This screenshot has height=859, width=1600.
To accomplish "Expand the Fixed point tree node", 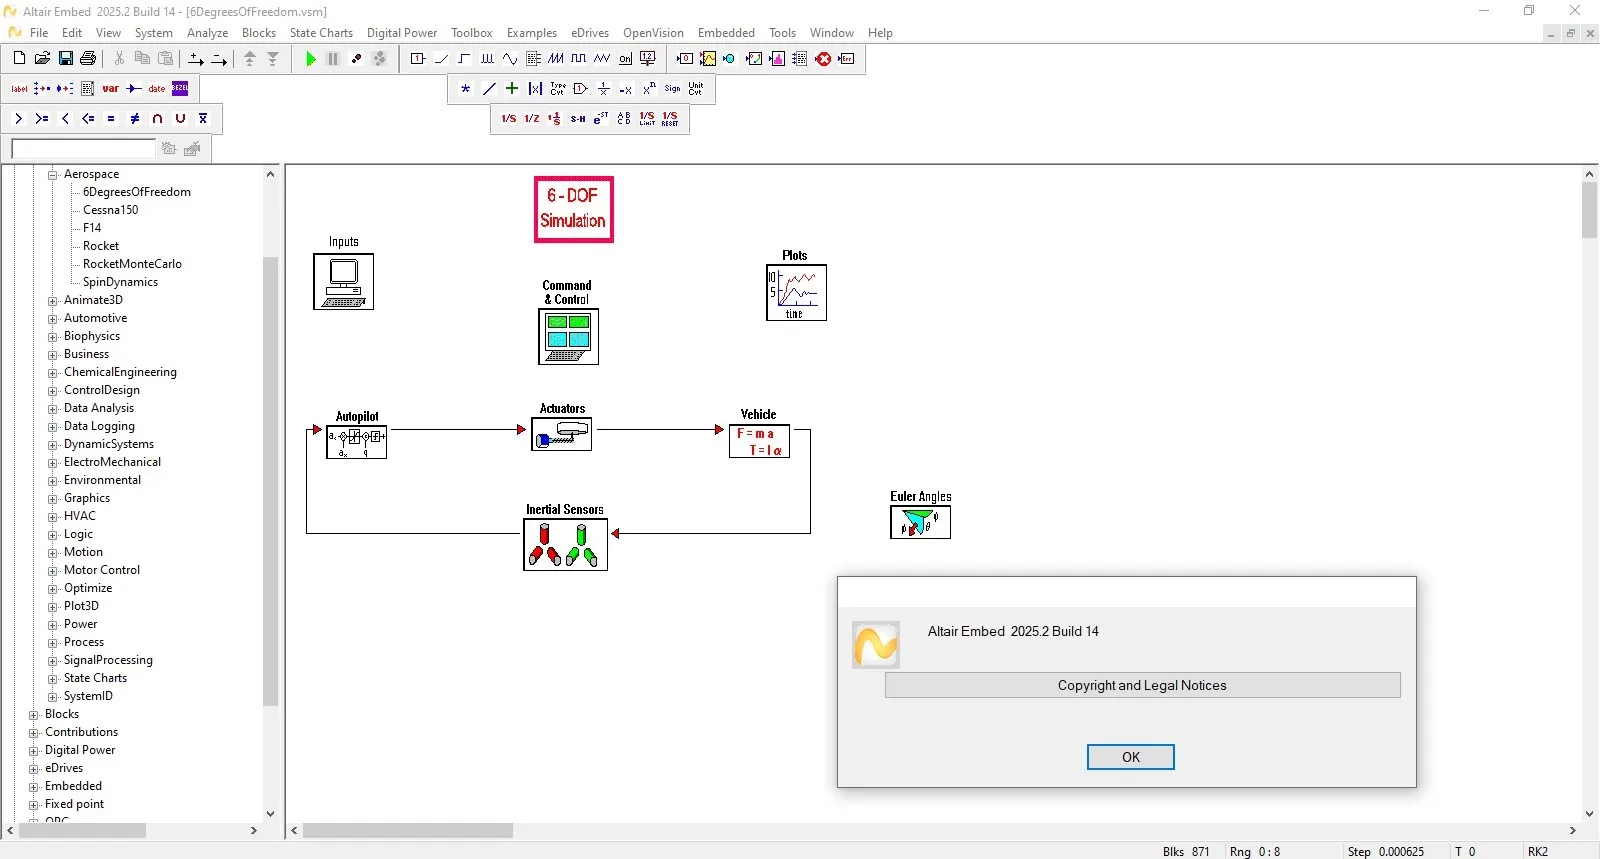I will 34,805.
